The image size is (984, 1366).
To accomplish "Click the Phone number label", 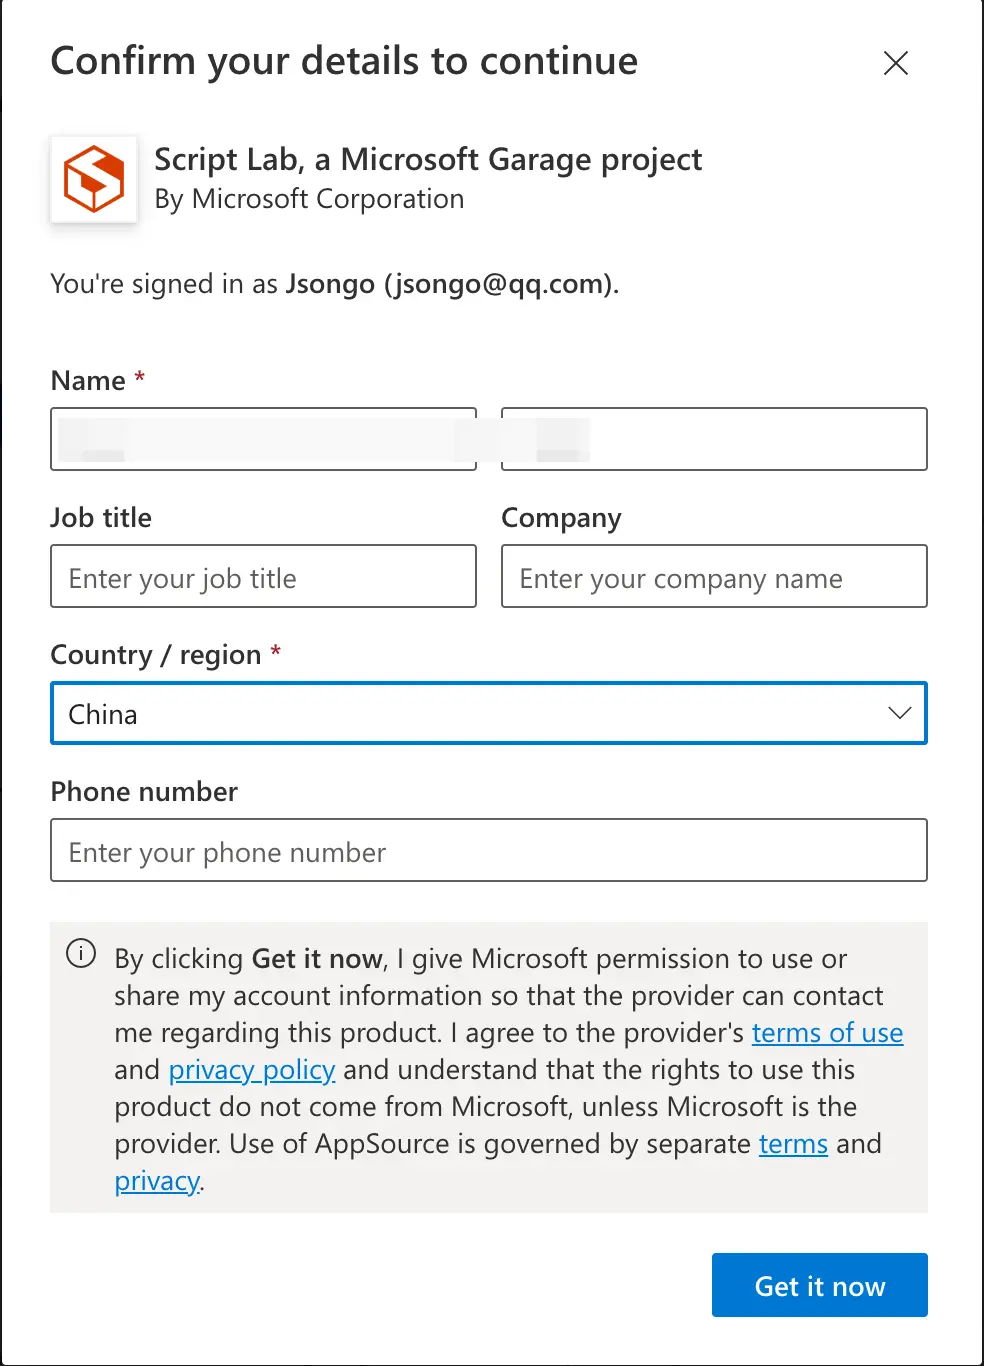I will (x=144, y=792).
